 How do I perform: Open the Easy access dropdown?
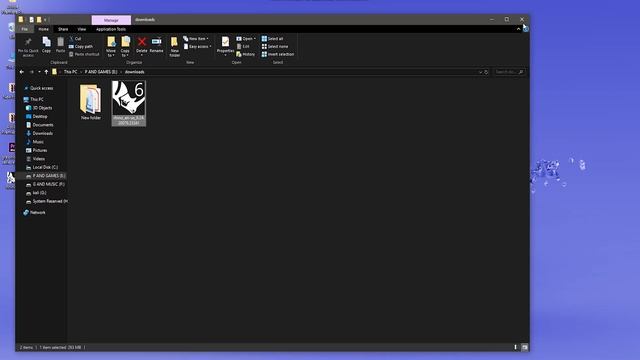(x=198, y=47)
